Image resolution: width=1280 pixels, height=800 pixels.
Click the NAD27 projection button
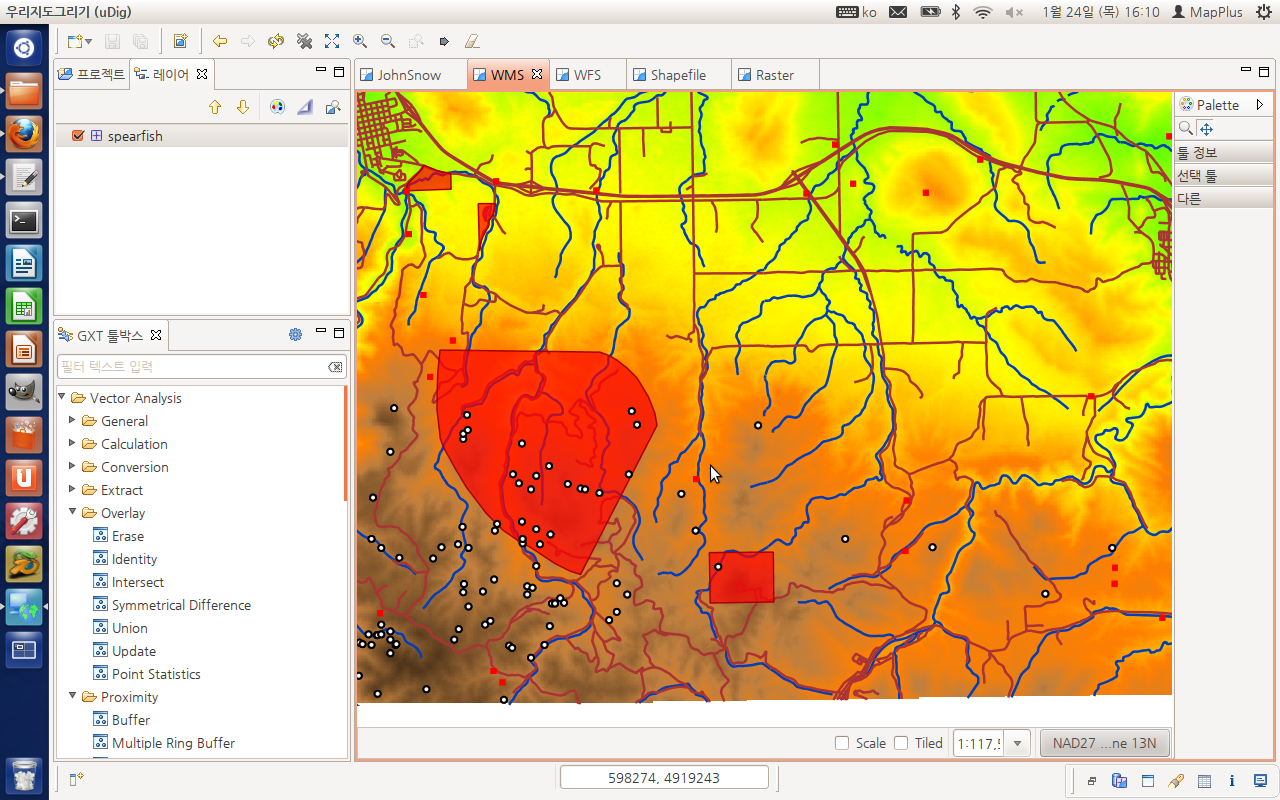[x=1104, y=743]
